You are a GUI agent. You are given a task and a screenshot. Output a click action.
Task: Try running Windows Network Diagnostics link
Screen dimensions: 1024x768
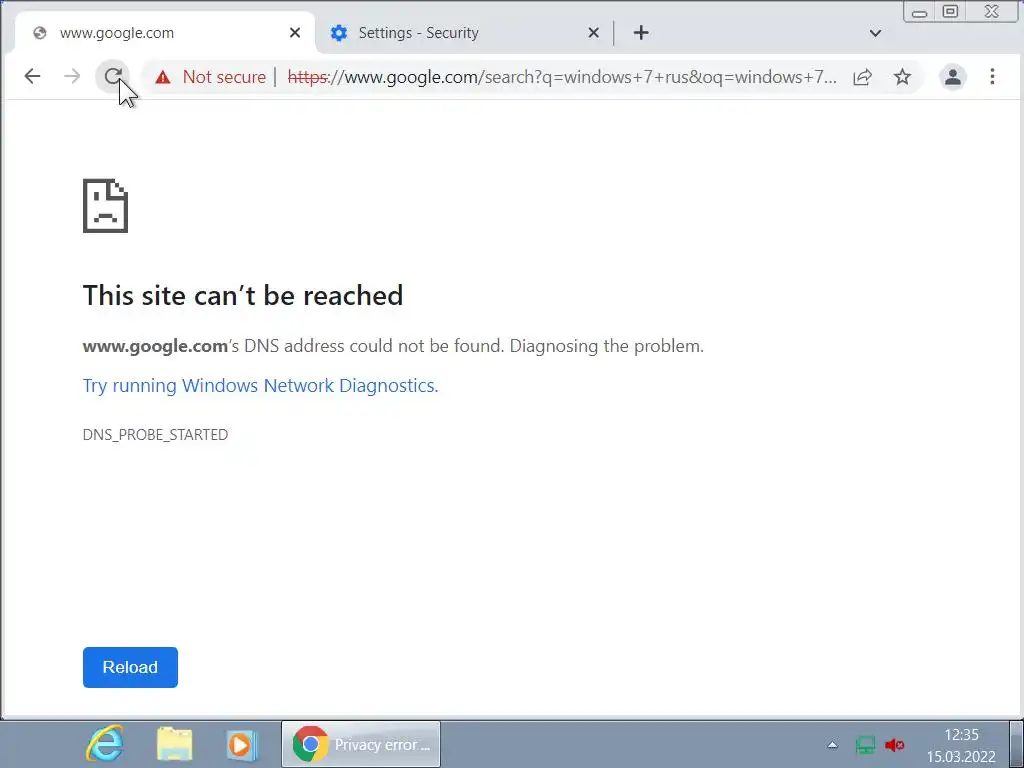tap(261, 385)
